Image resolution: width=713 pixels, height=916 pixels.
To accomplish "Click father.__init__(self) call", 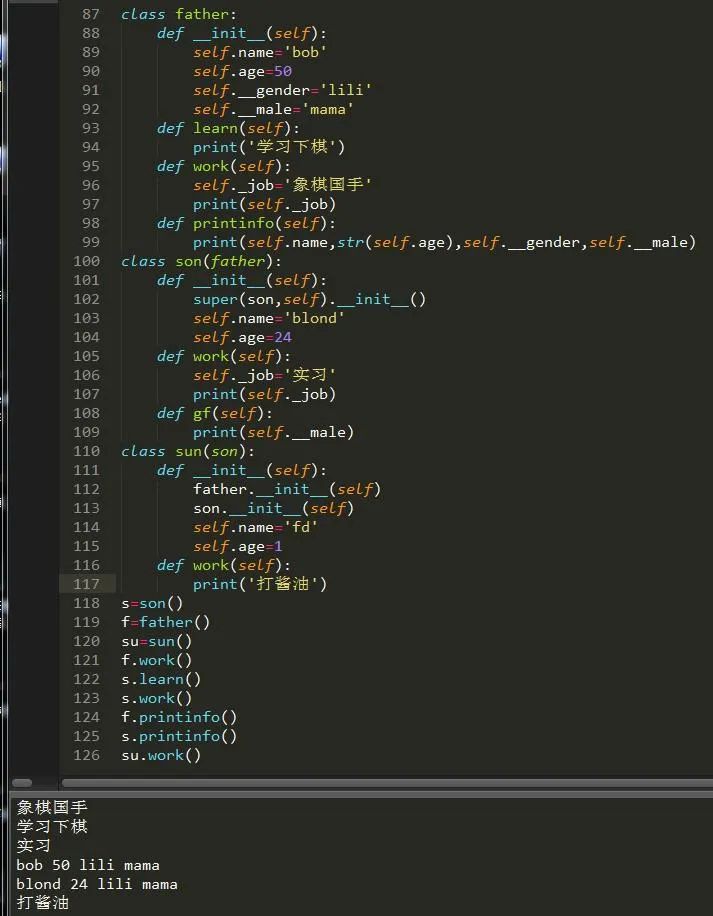I will click(287, 489).
